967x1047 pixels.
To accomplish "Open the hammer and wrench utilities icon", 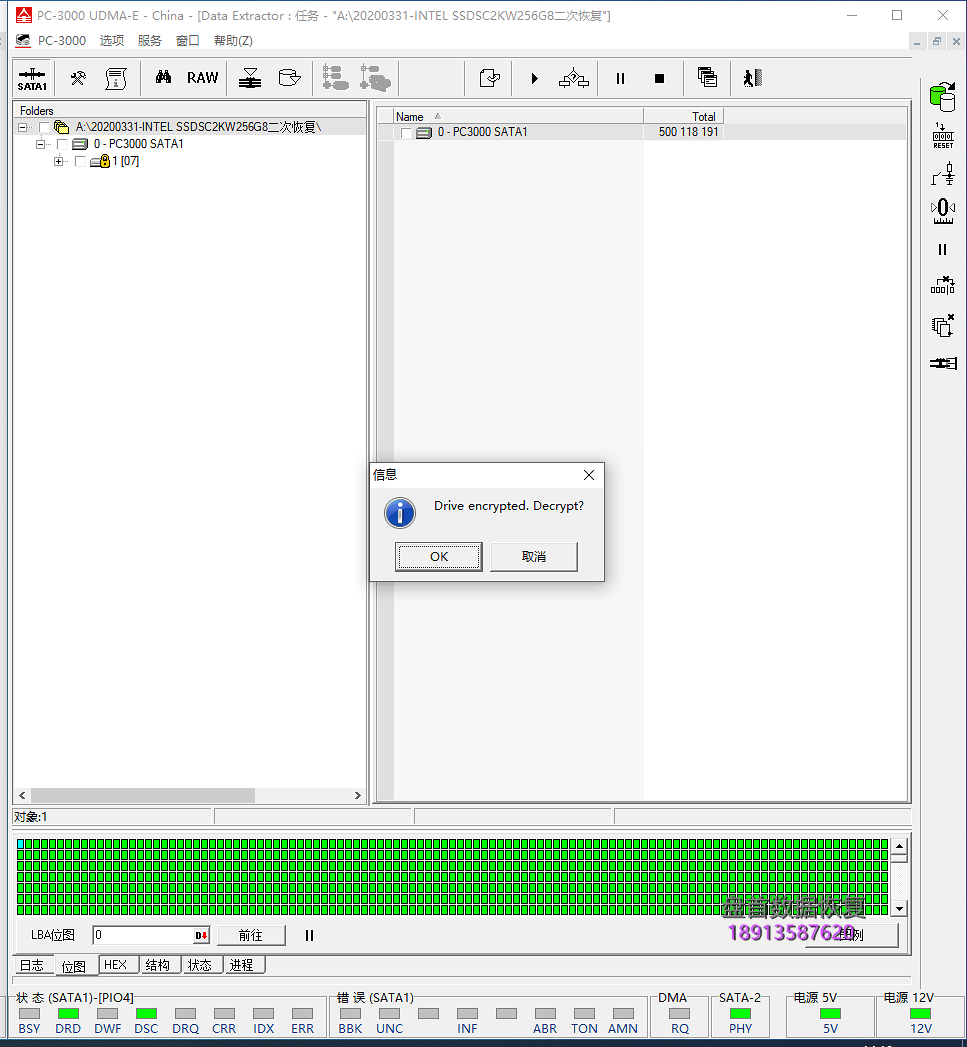I will [x=78, y=79].
